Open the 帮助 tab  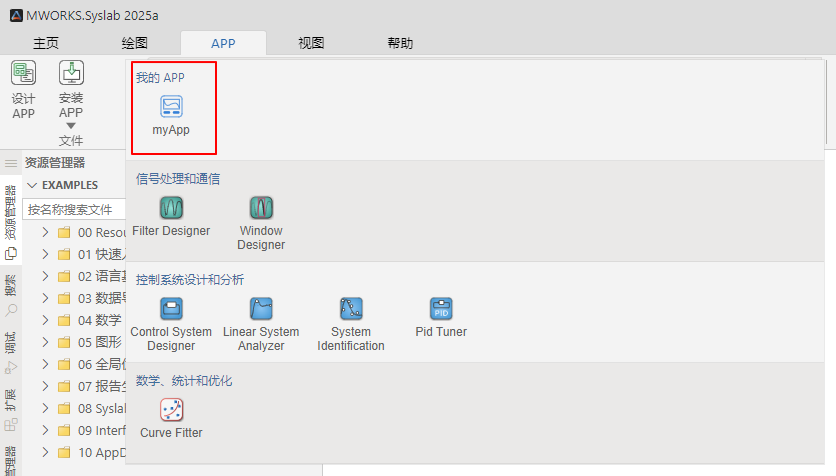coord(400,43)
